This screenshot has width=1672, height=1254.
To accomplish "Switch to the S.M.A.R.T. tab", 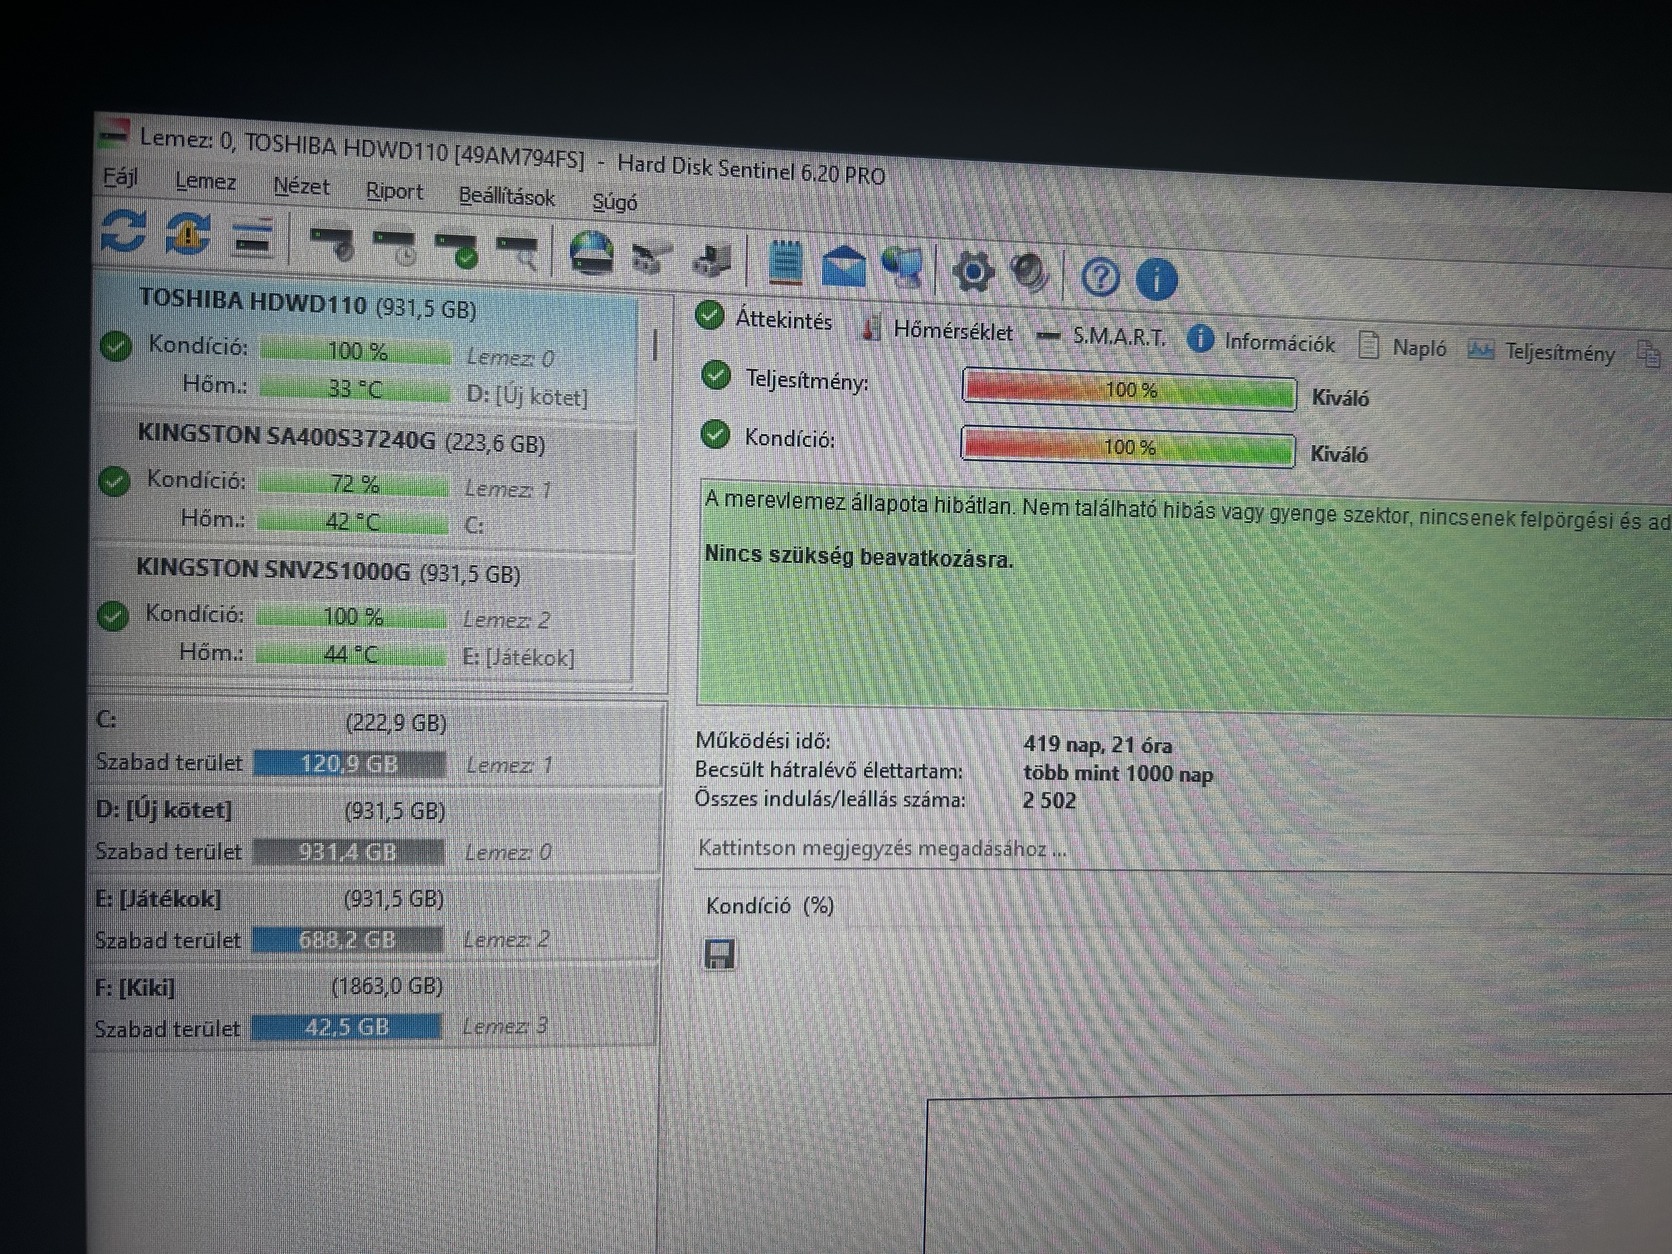I will coord(1101,336).
